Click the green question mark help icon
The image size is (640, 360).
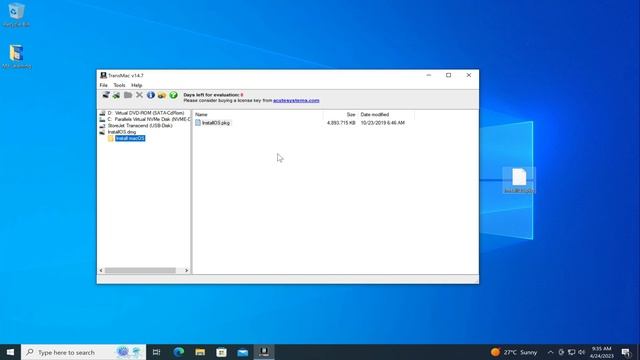(173, 95)
